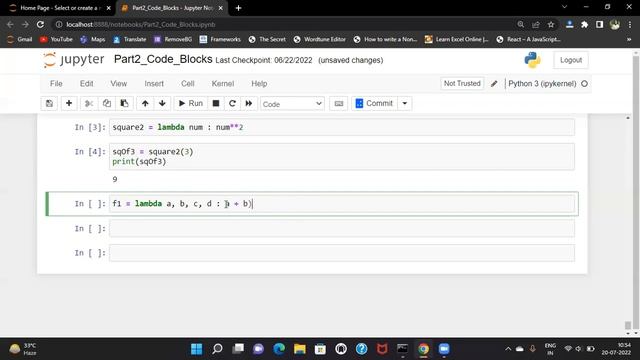Open the Kernel menu
Image resolution: width=640 pixels, height=360 pixels.
click(223, 84)
